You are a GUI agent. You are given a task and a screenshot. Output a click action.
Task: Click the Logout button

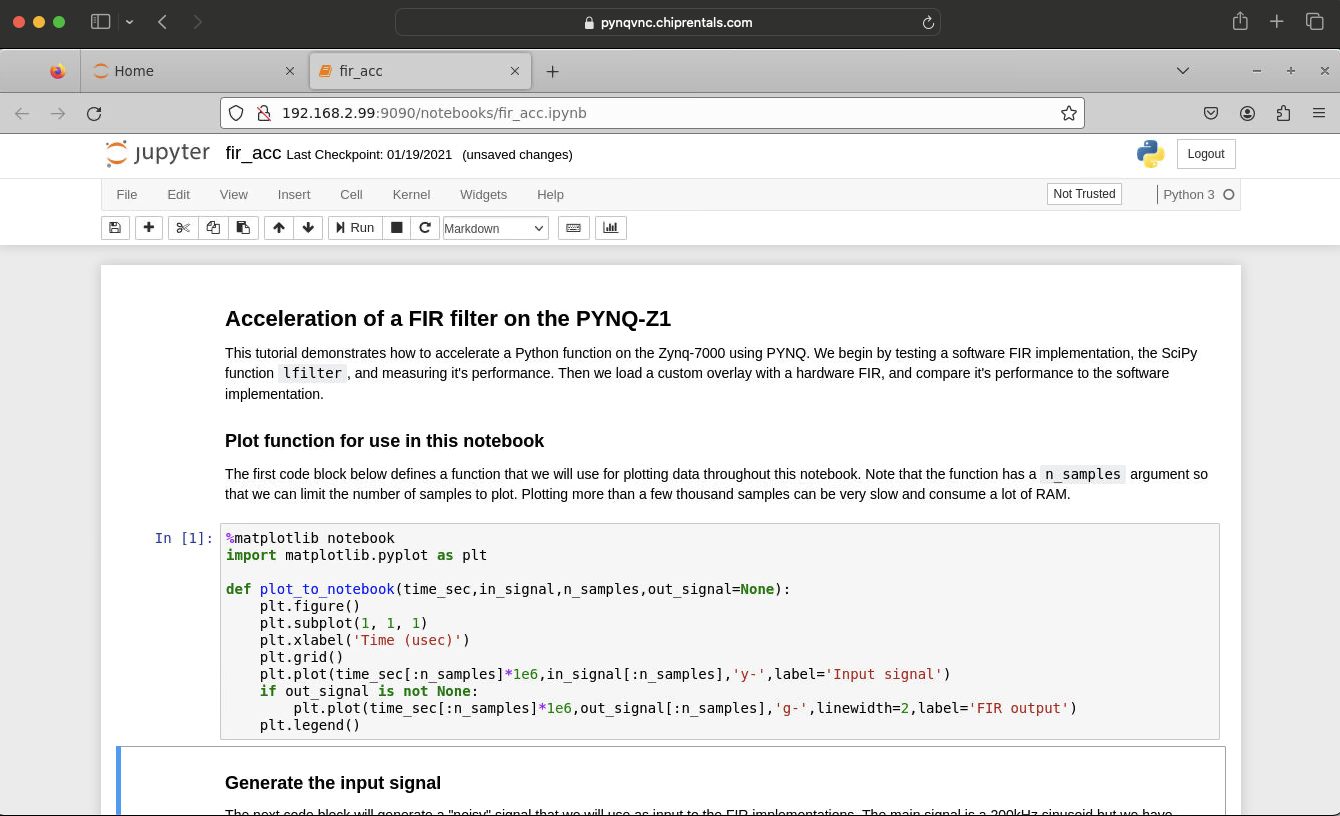coord(1205,154)
